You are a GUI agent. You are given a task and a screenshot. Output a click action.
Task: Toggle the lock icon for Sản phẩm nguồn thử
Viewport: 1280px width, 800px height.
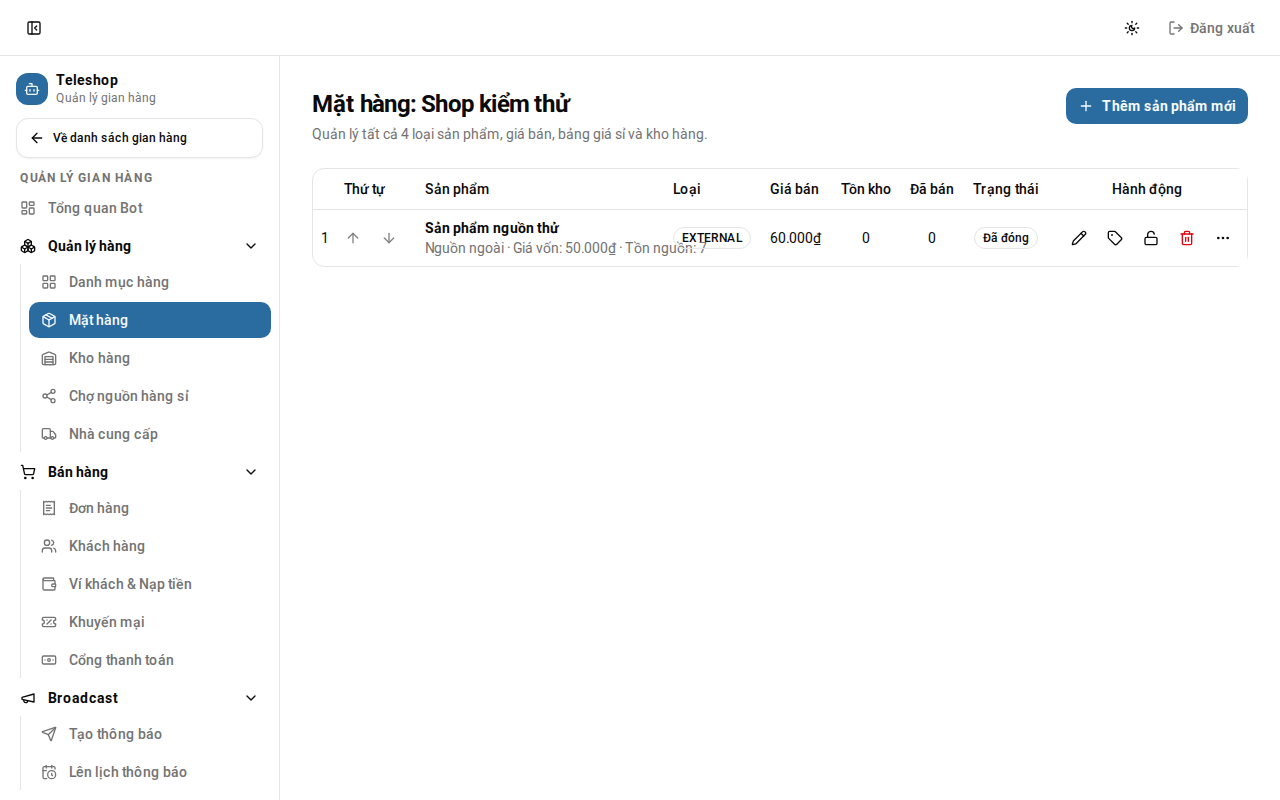tap(1151, 238)
